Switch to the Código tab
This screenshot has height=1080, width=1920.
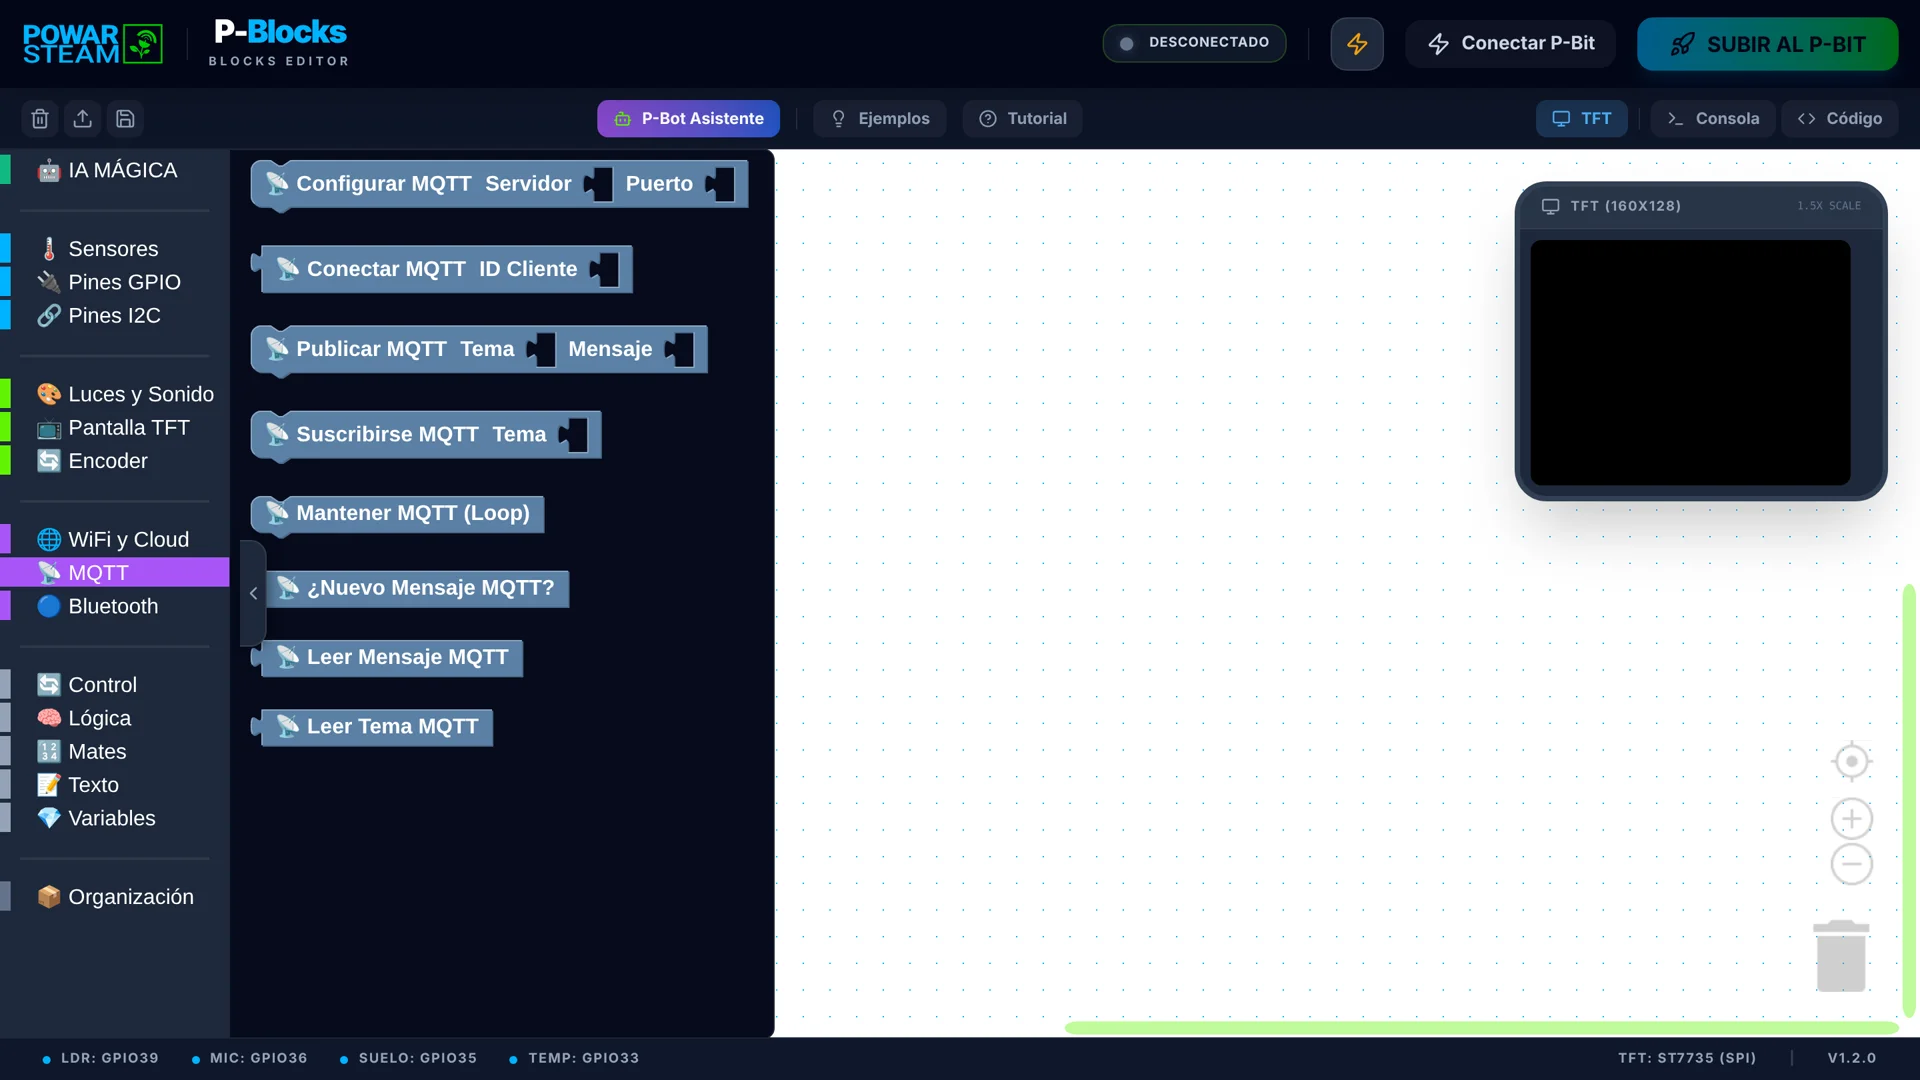[x=1839, y=119]
